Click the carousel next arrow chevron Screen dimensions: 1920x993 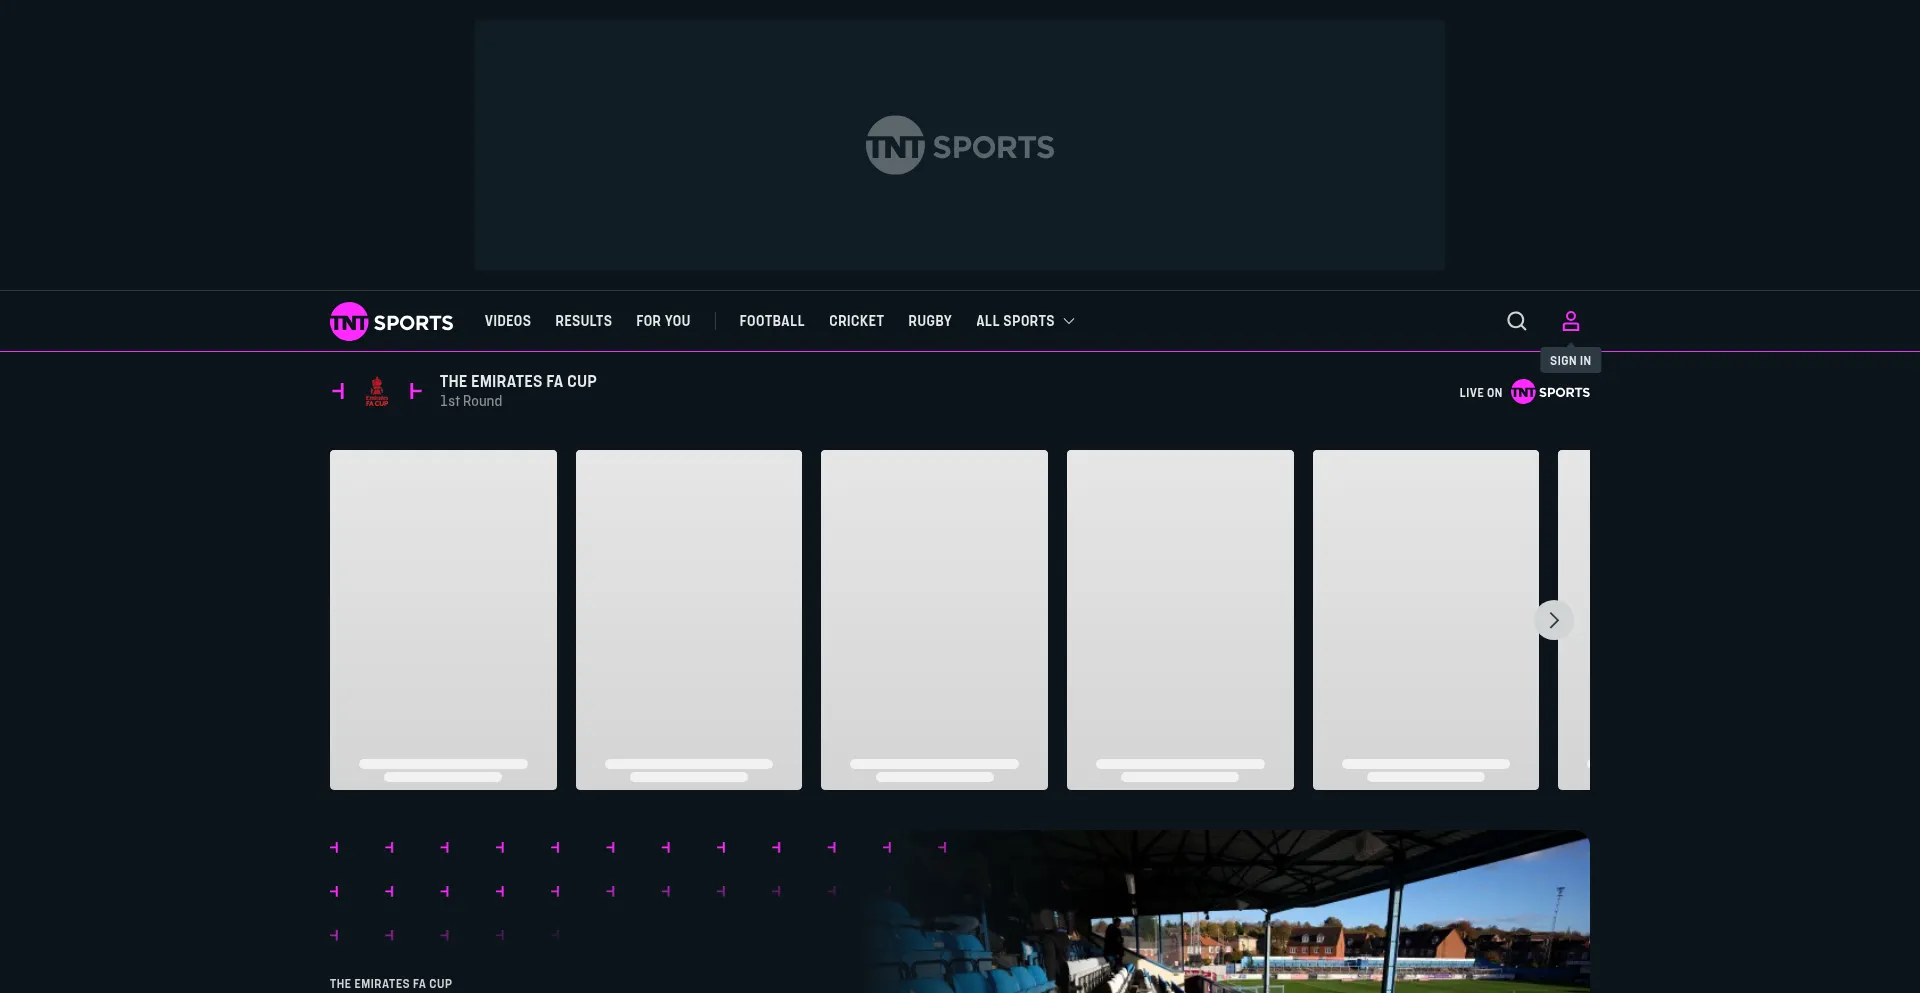click(1553, 620)
